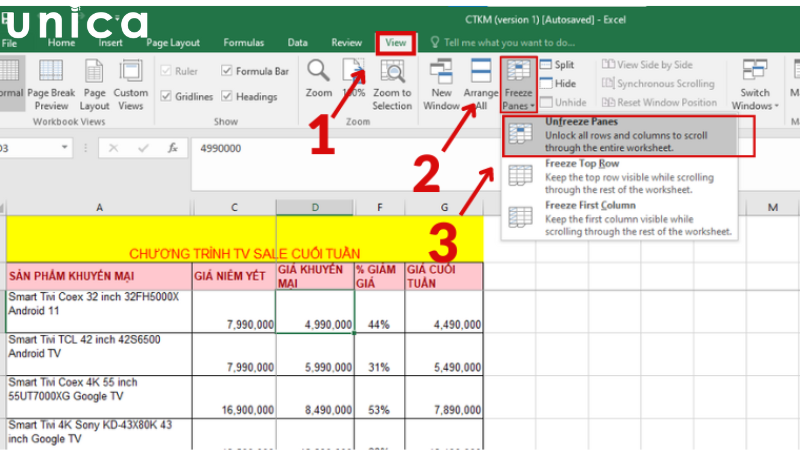Viewport: 800px width, 450px height.
Task: Click the Hide window button
Action: coord(558,83)
